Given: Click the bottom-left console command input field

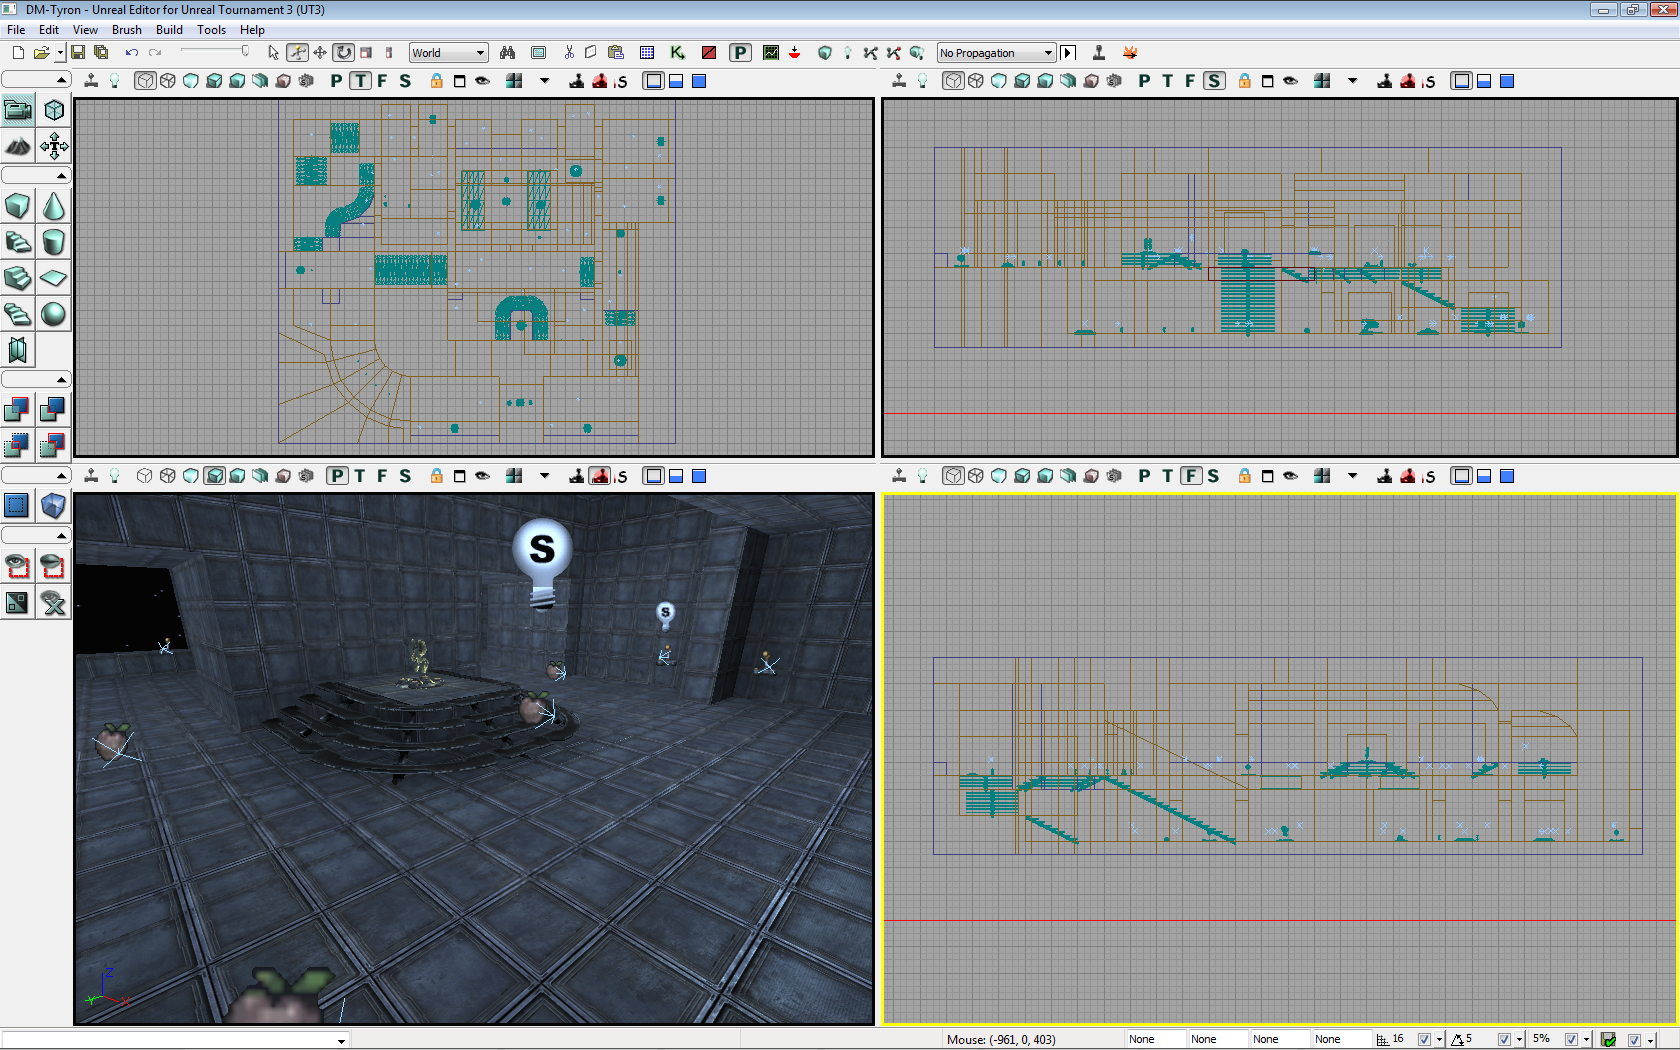Looking at the screenshot, I should [174, 1040].
